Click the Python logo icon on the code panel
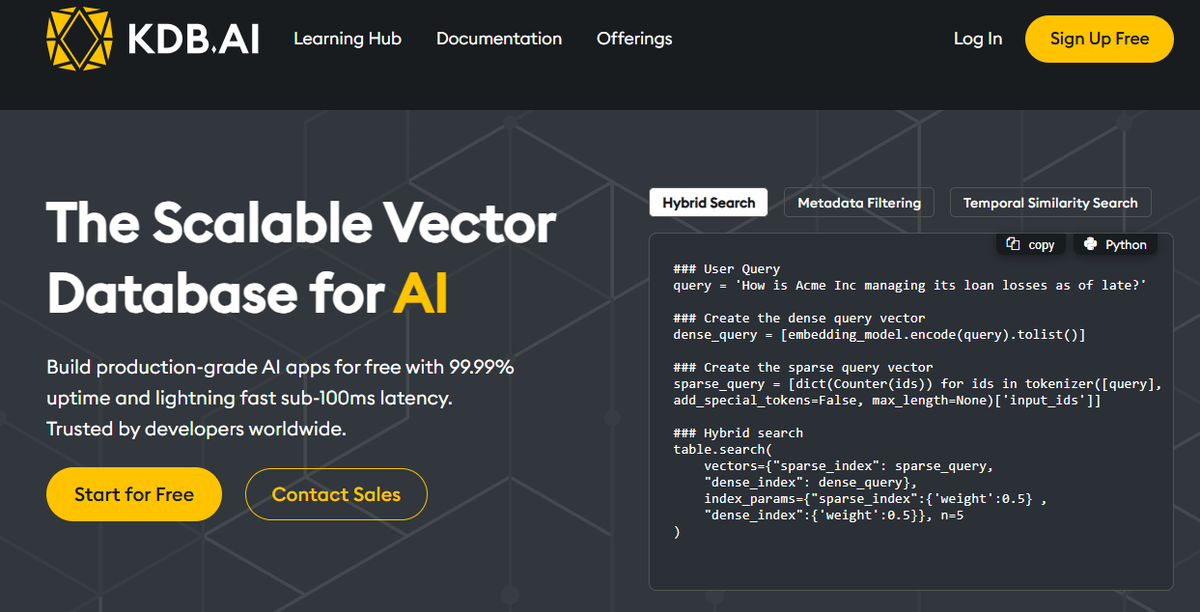Image resolution: width=1200 pixels, height=612 pixels. 1090,244
